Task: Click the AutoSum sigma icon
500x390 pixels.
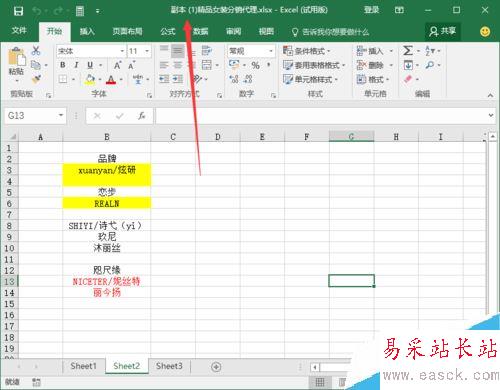Action: click(x=408, y=51)
